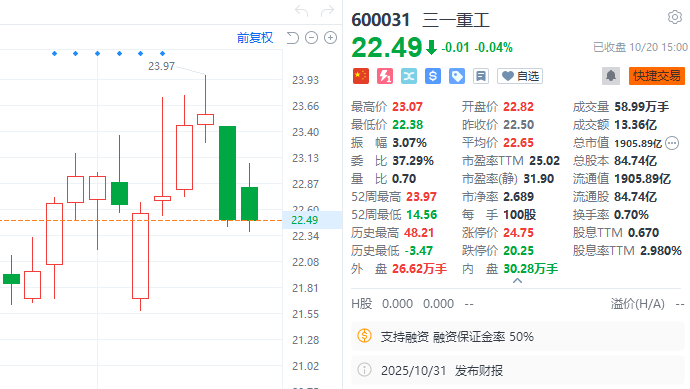Open the 前复权 adjustment dropdown
Viewport: 690px width, 389px height.
pos(255,38)
